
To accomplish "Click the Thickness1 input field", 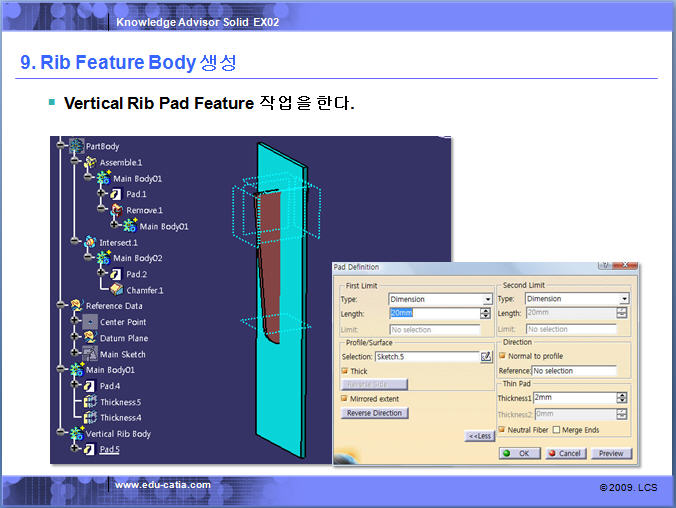I will (574, 398).
